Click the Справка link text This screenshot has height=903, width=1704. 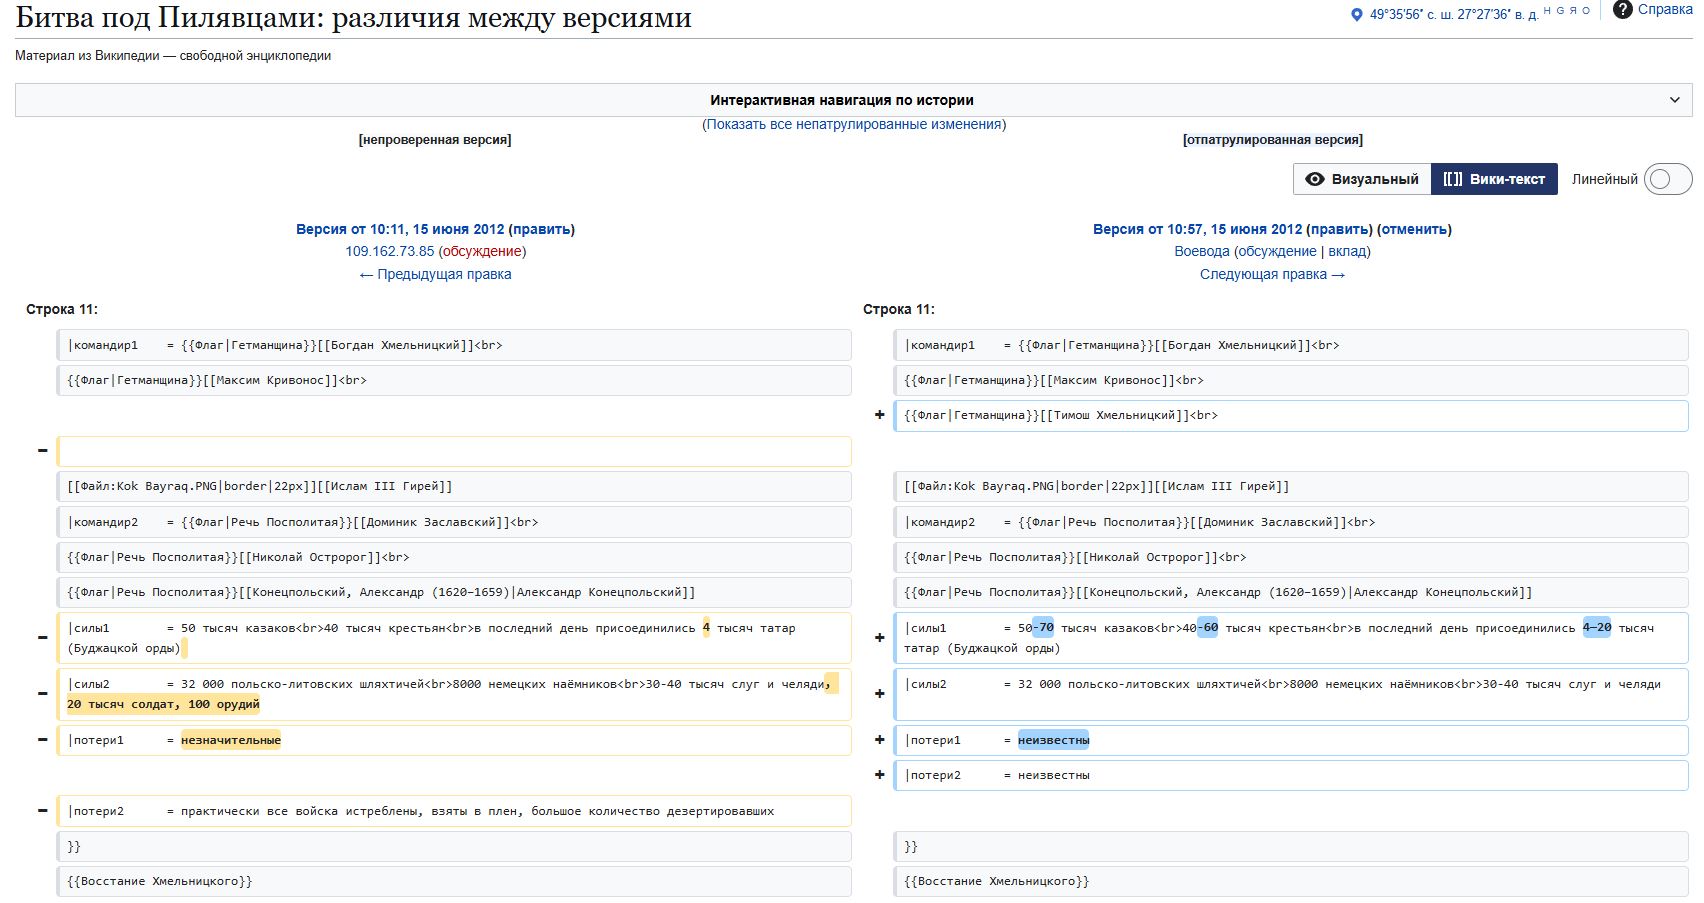pyautogui.click(x=1665, y=10)
